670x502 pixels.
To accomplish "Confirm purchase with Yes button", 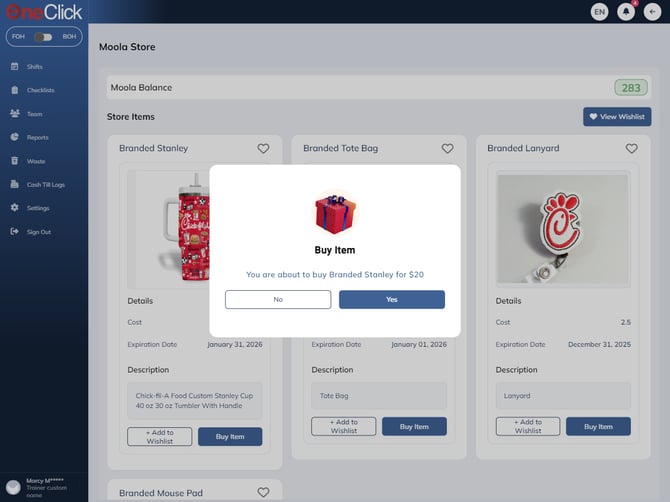I will coord(391,299).
